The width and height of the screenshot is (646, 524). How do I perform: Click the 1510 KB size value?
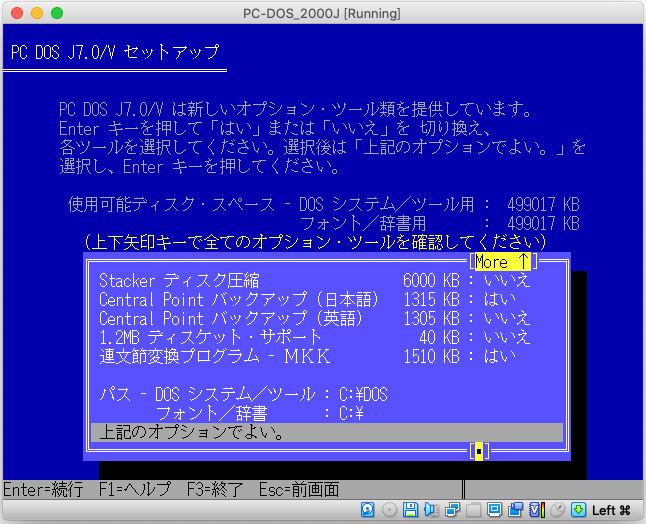tap(431, 356)
